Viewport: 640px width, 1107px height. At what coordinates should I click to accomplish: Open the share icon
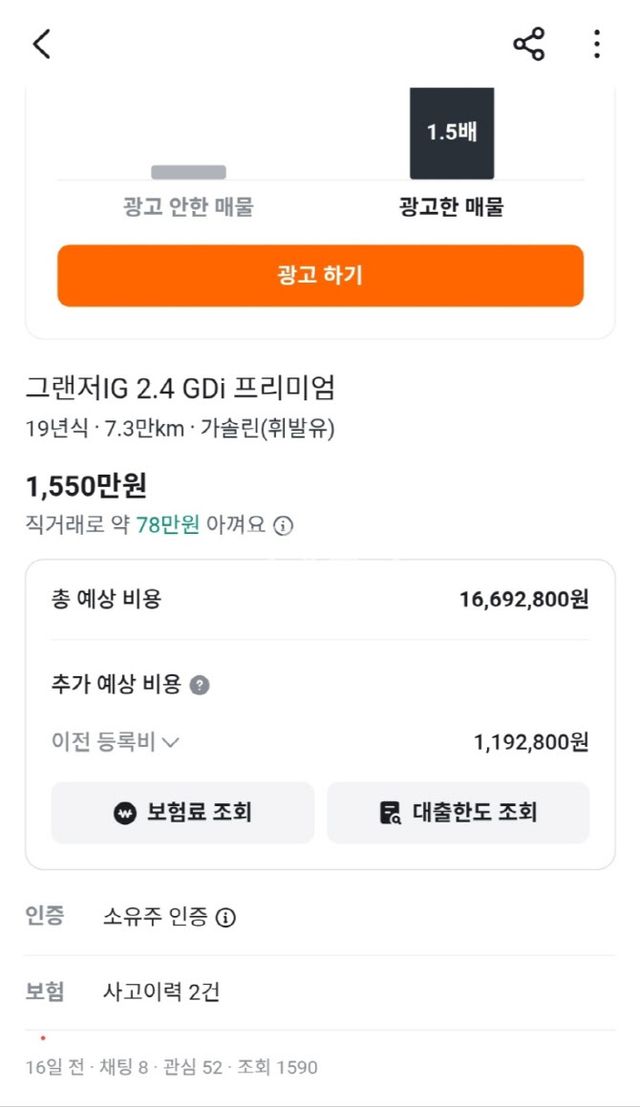(528, 44)
